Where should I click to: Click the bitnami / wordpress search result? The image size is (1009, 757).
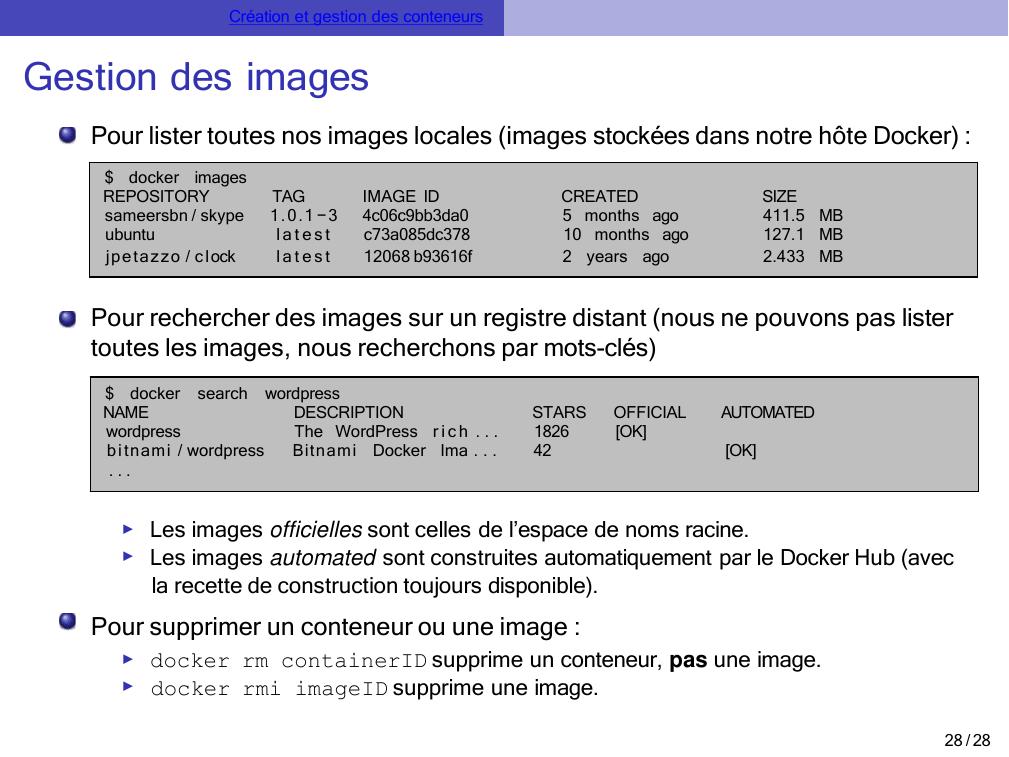tap(185, 450)
